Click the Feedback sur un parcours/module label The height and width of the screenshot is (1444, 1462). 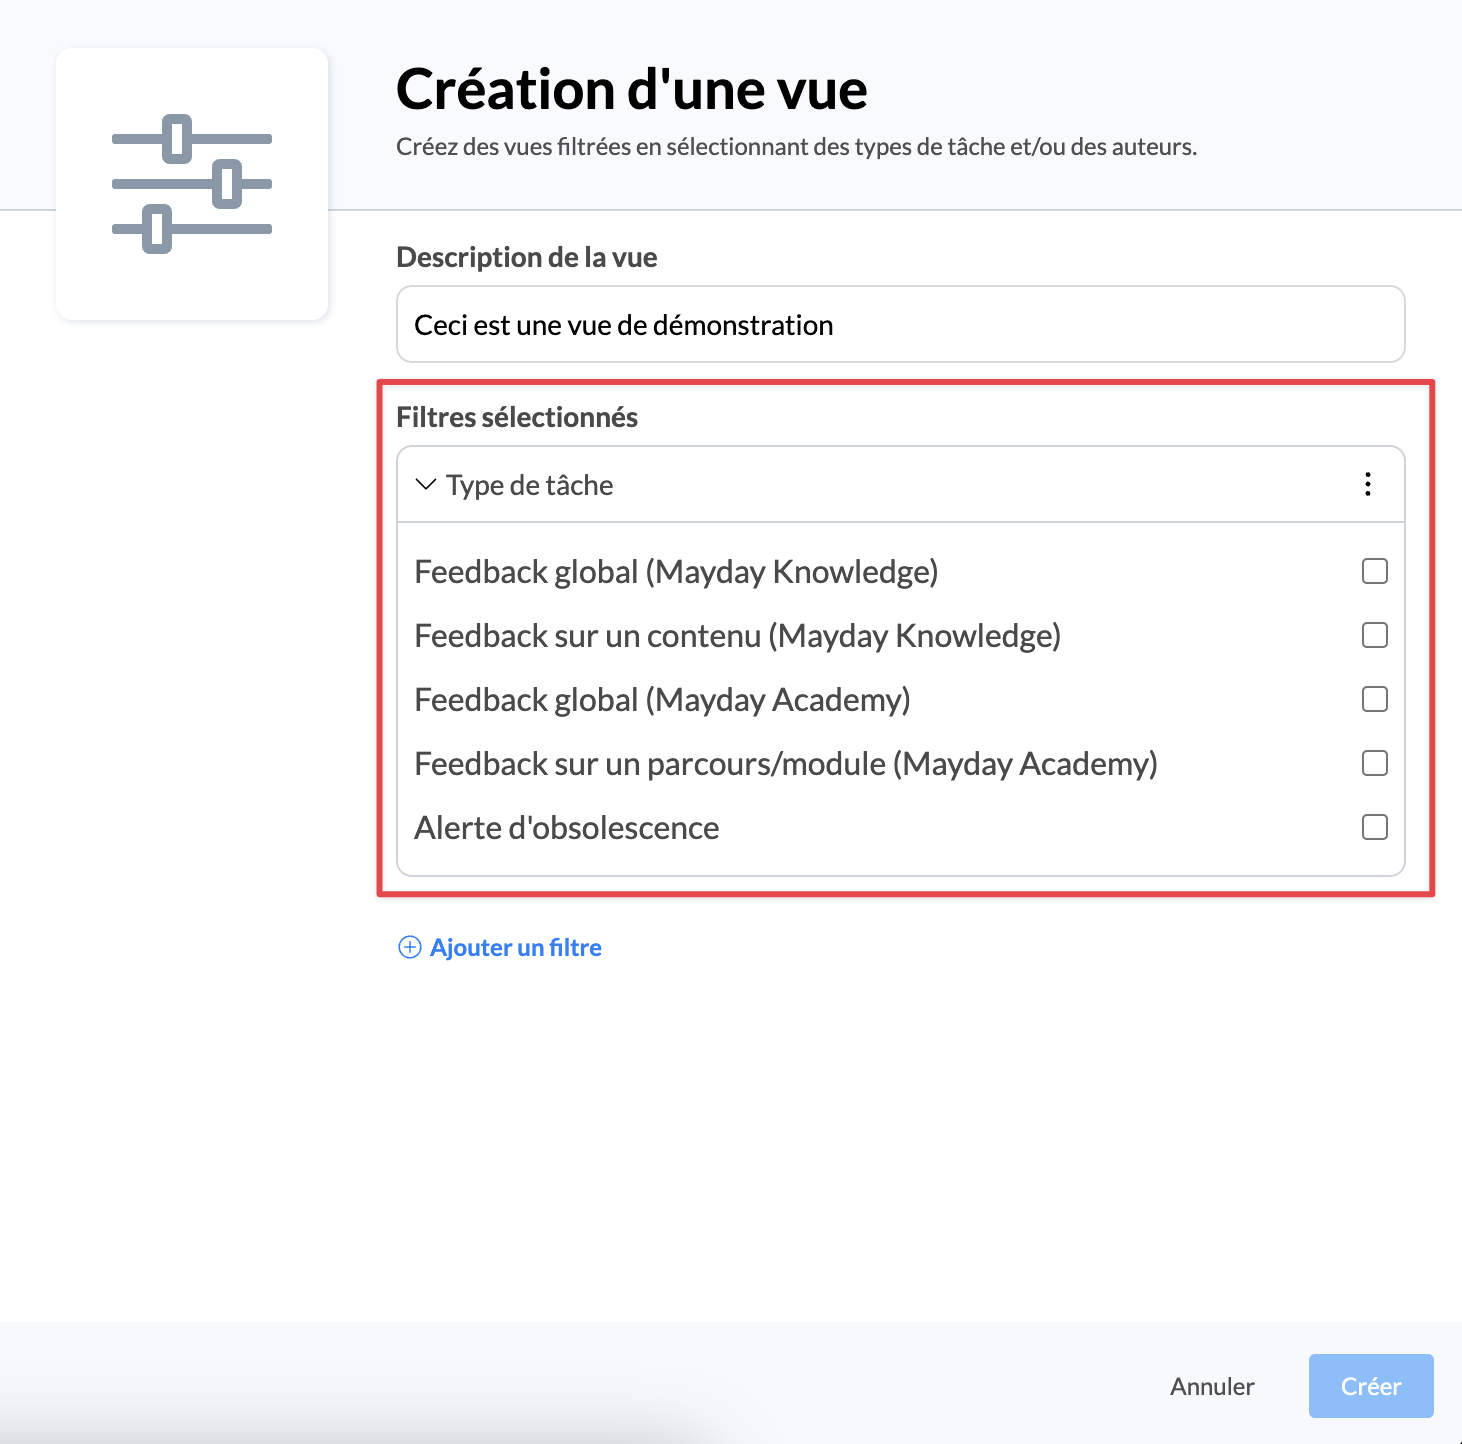click(x=785, y=764)
